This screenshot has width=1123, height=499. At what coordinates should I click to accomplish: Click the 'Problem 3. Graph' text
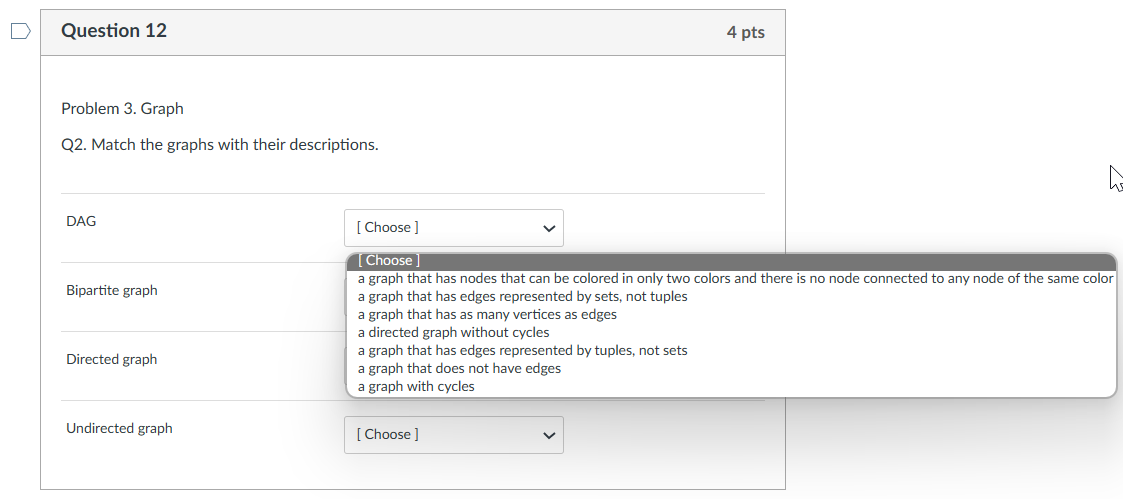coord(122,109)
